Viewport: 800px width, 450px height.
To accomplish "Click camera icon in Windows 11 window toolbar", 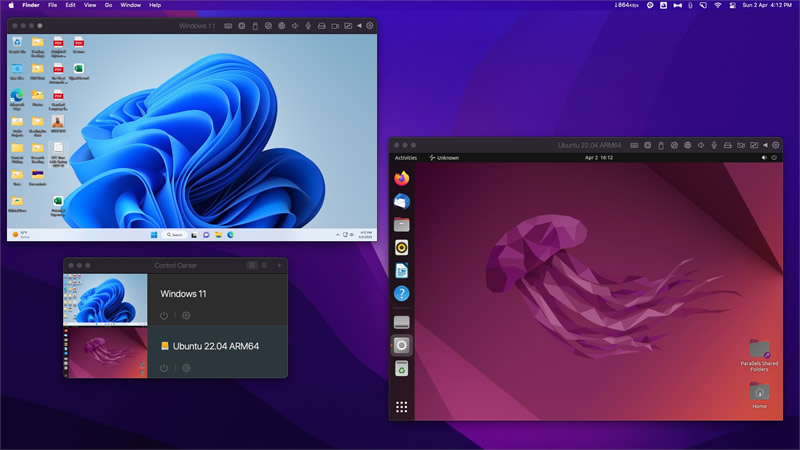I will tap(335, 26).
